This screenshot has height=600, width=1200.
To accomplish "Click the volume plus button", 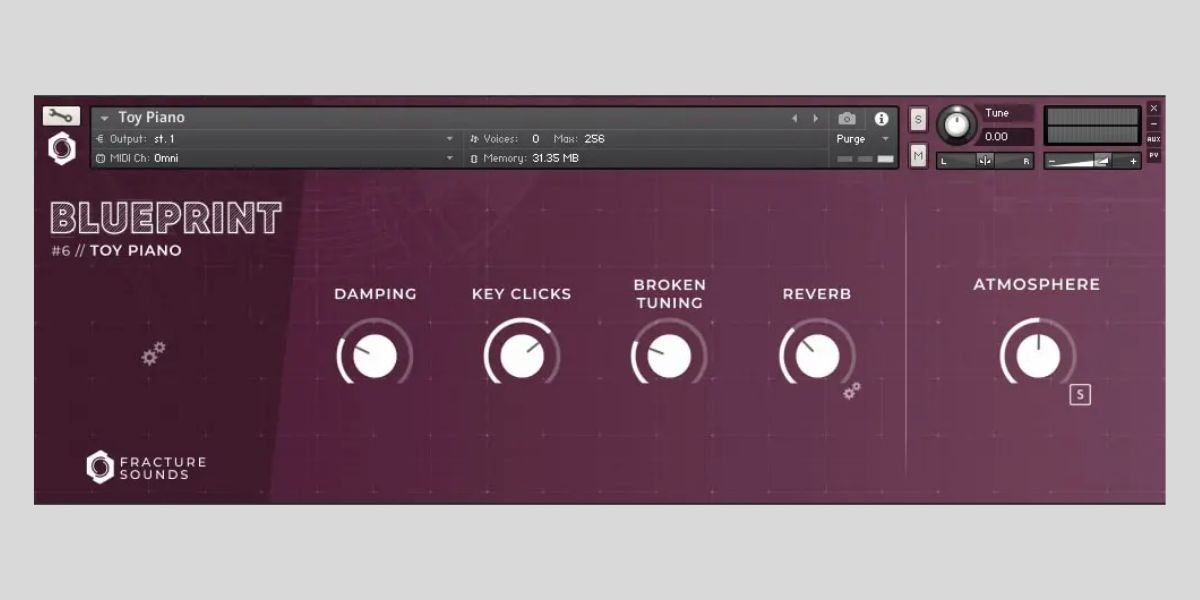I will point(1133,161).
